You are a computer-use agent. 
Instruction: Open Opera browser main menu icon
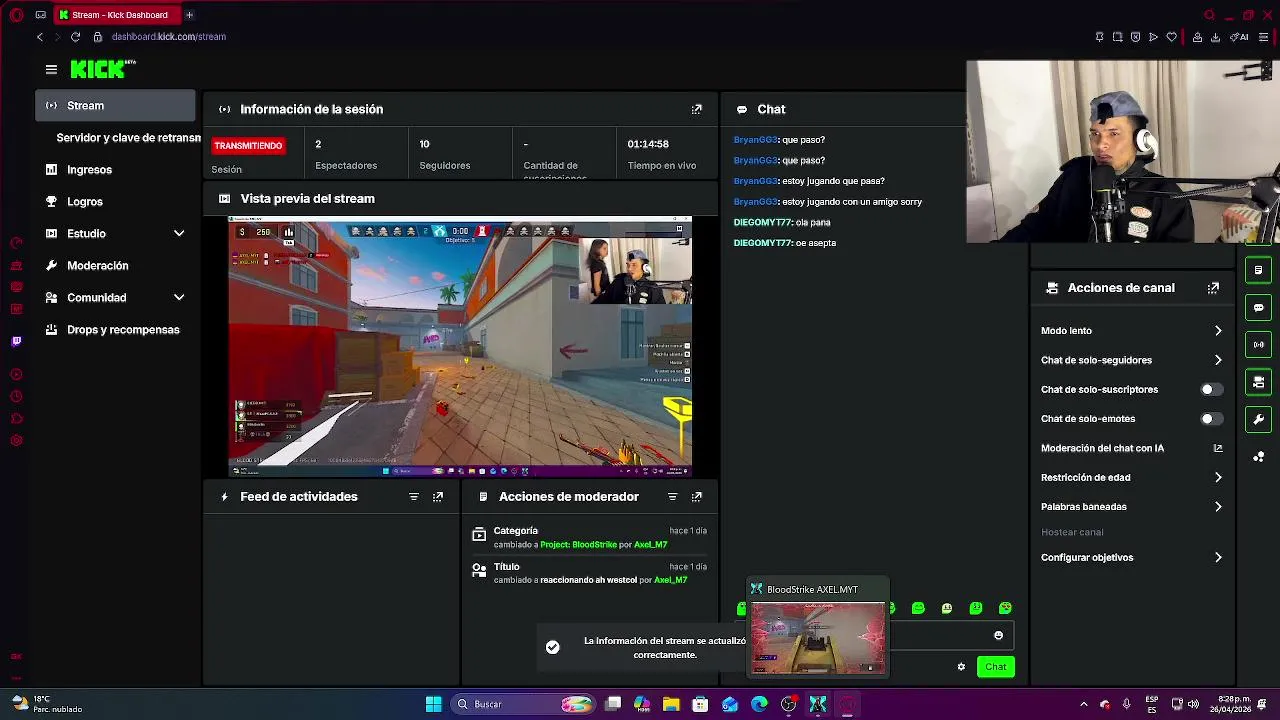click(16, 15)
